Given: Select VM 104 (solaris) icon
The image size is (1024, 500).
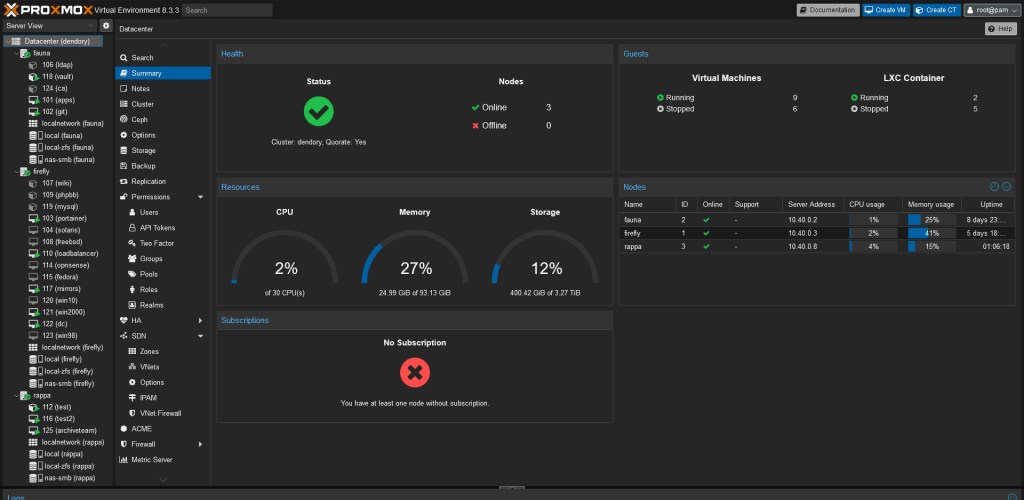Looking at the screenshot, I should tap(33, 230).
